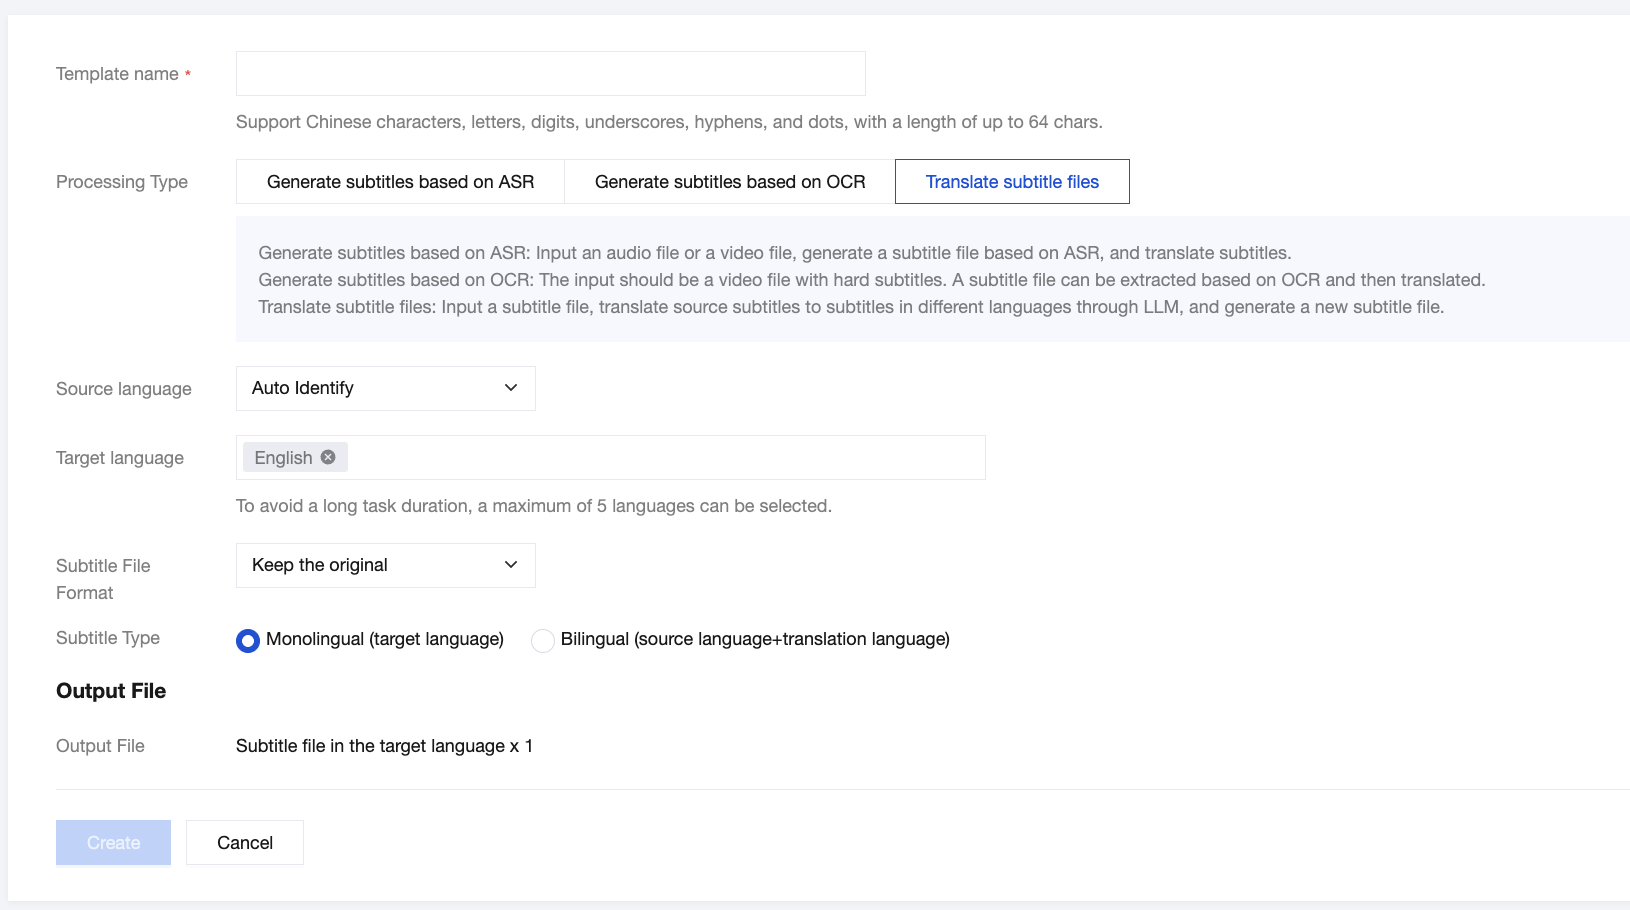Switch to Generate subtitles based on ASR

pos(400,182)
